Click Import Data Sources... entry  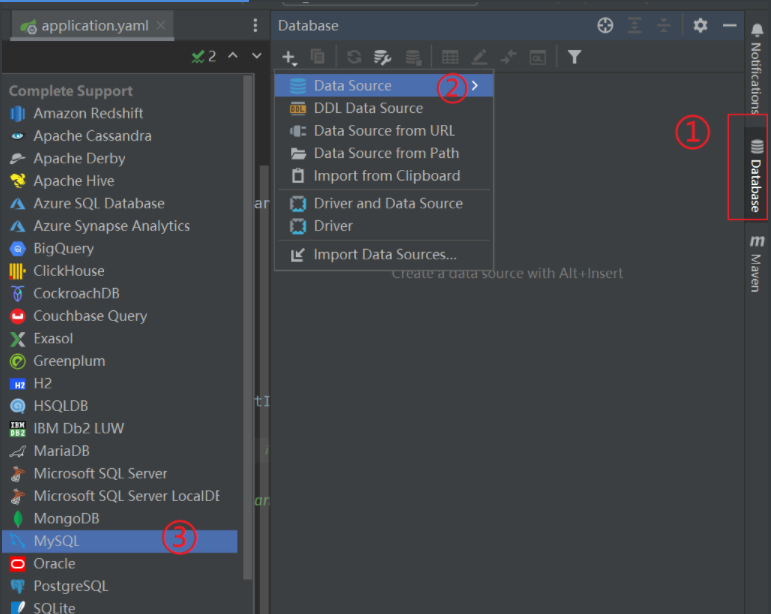pyautogui.click(x=384, y=254)
